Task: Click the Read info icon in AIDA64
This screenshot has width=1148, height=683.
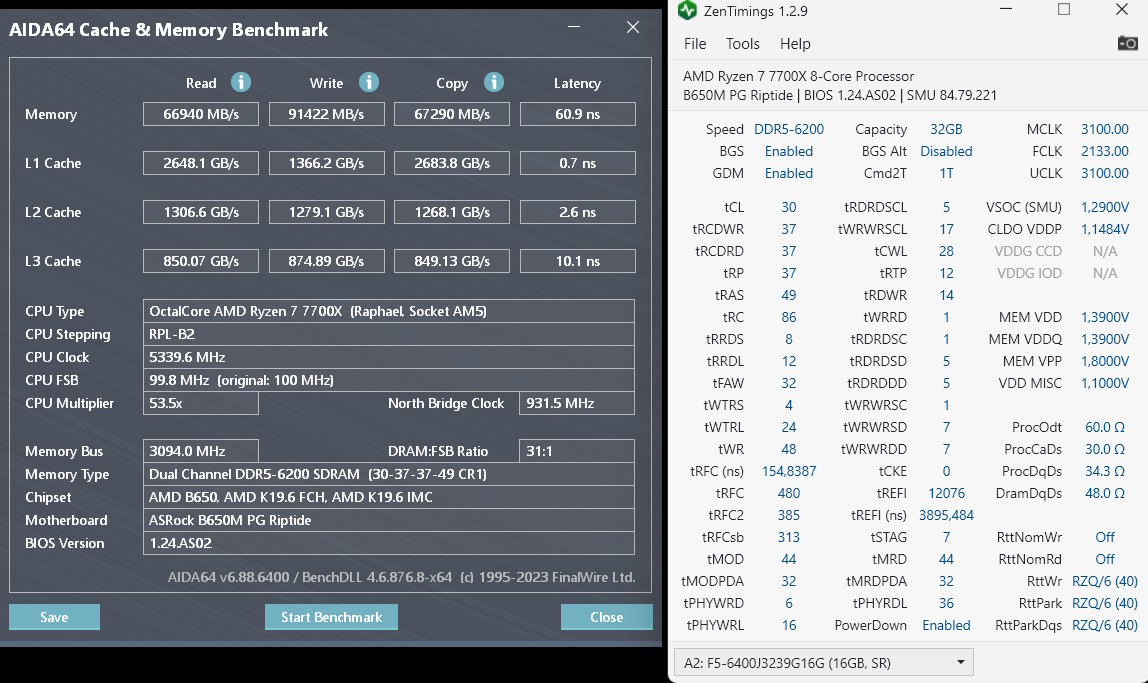Action: click(241, 82)
